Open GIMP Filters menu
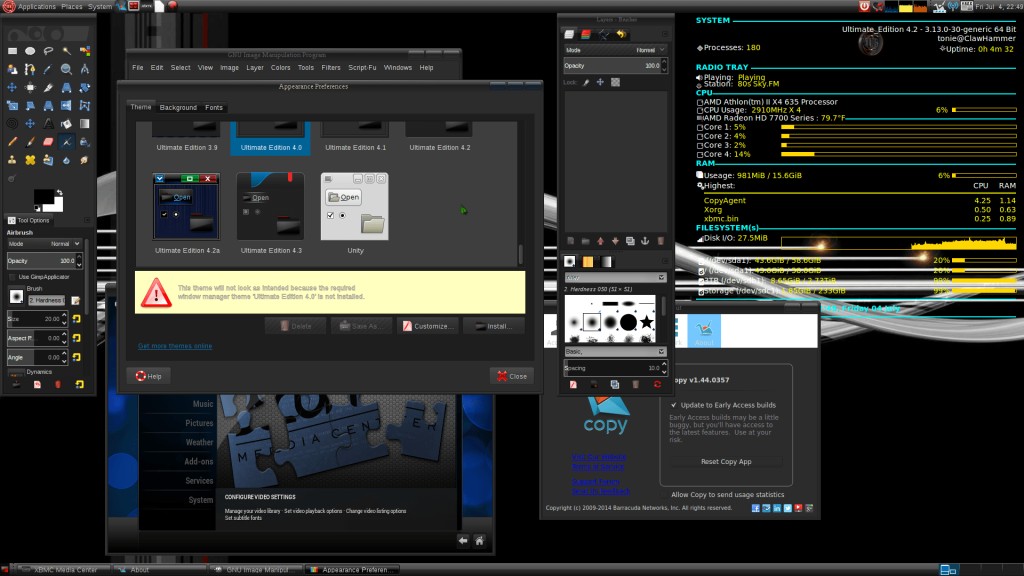The width and height of the screenshot is (1024, 576). click(x=330, y=67)
